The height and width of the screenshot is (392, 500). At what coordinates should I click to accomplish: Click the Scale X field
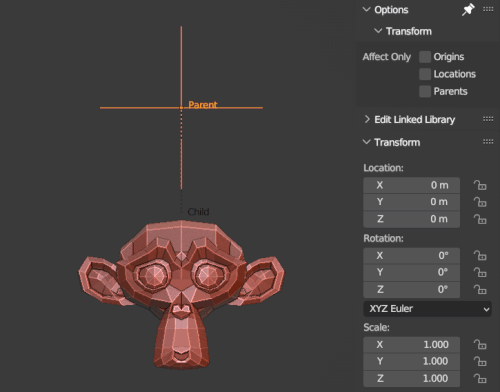coord(412,344)
